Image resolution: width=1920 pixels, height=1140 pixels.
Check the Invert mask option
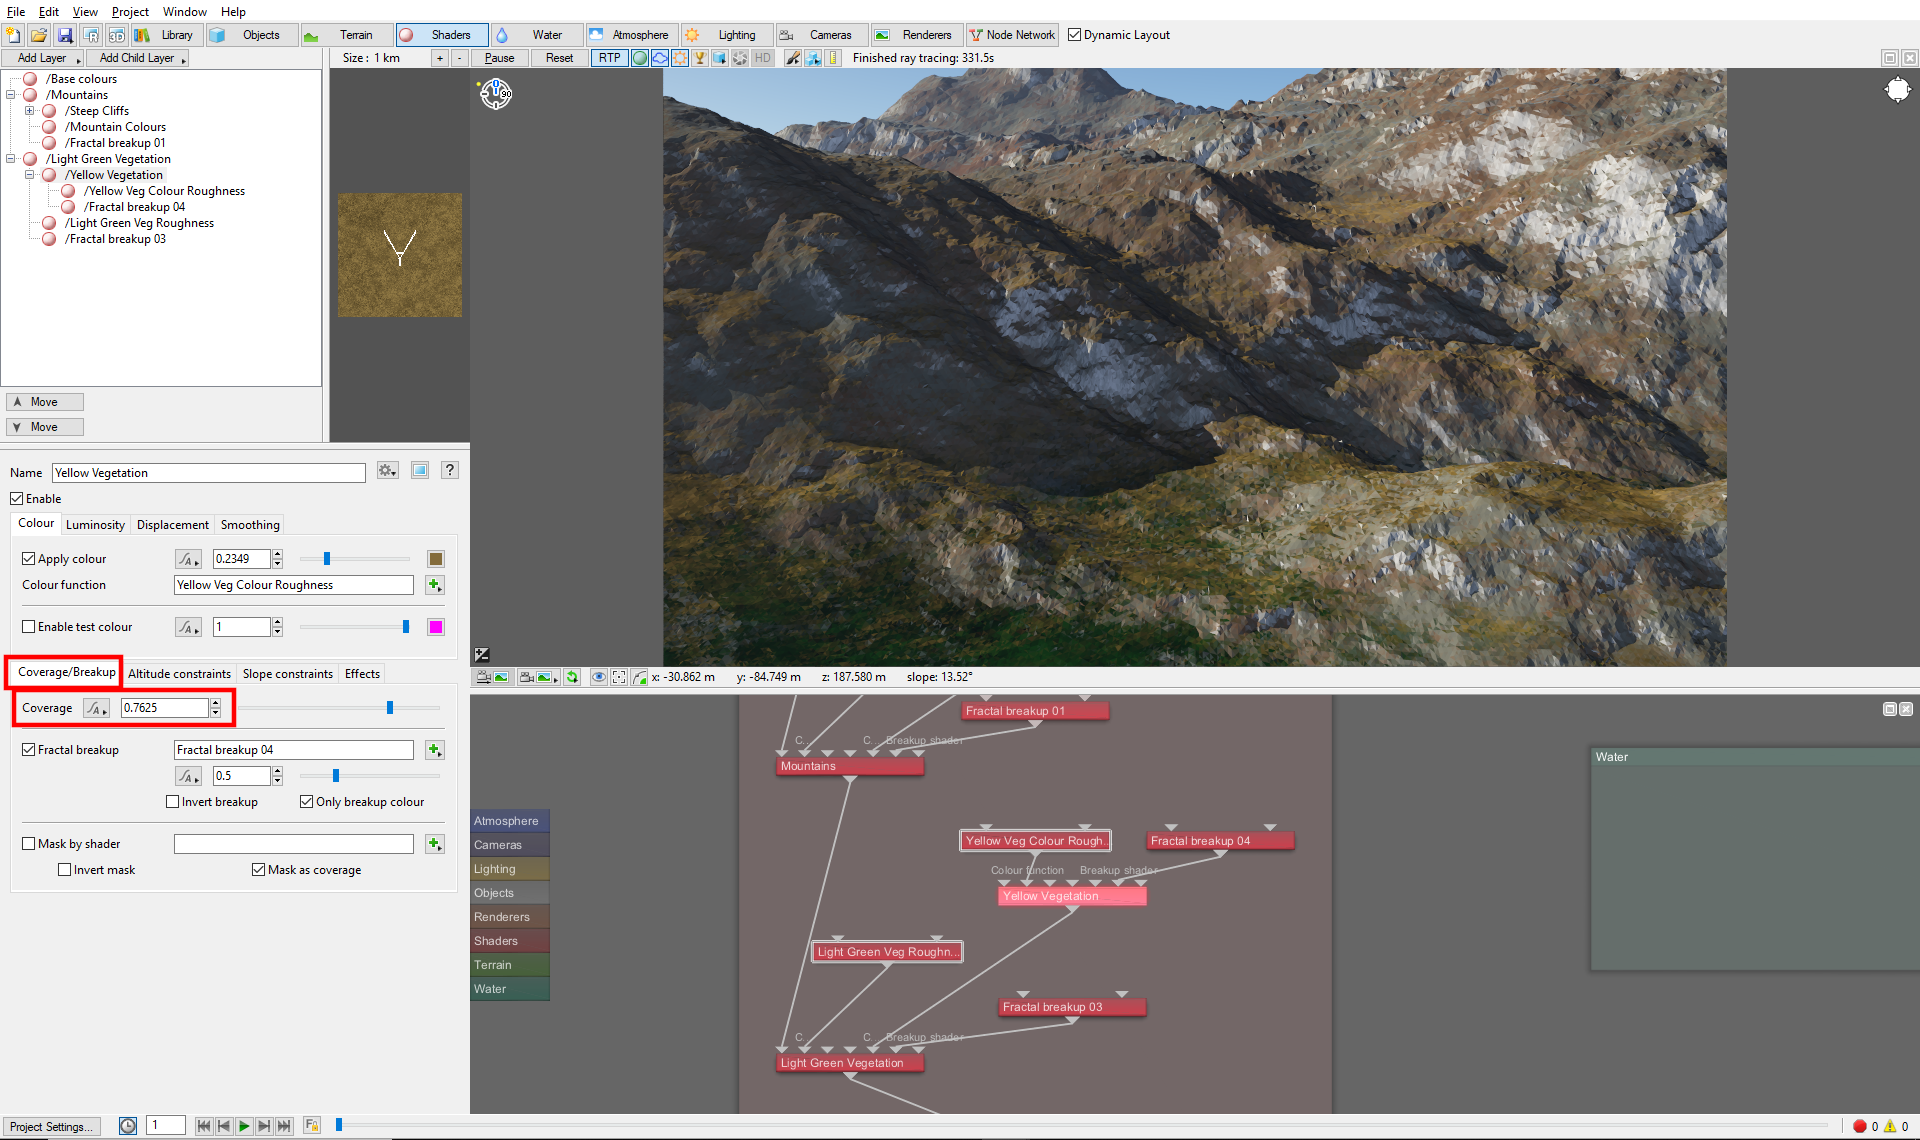[65, 870]
